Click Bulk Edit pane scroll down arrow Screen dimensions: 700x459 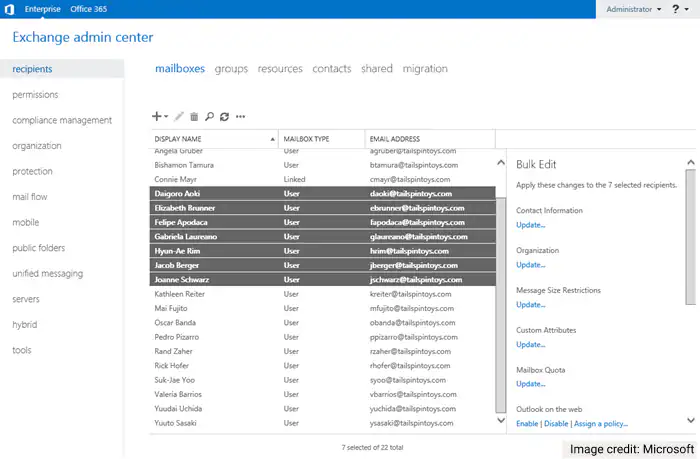coord(691,420)
